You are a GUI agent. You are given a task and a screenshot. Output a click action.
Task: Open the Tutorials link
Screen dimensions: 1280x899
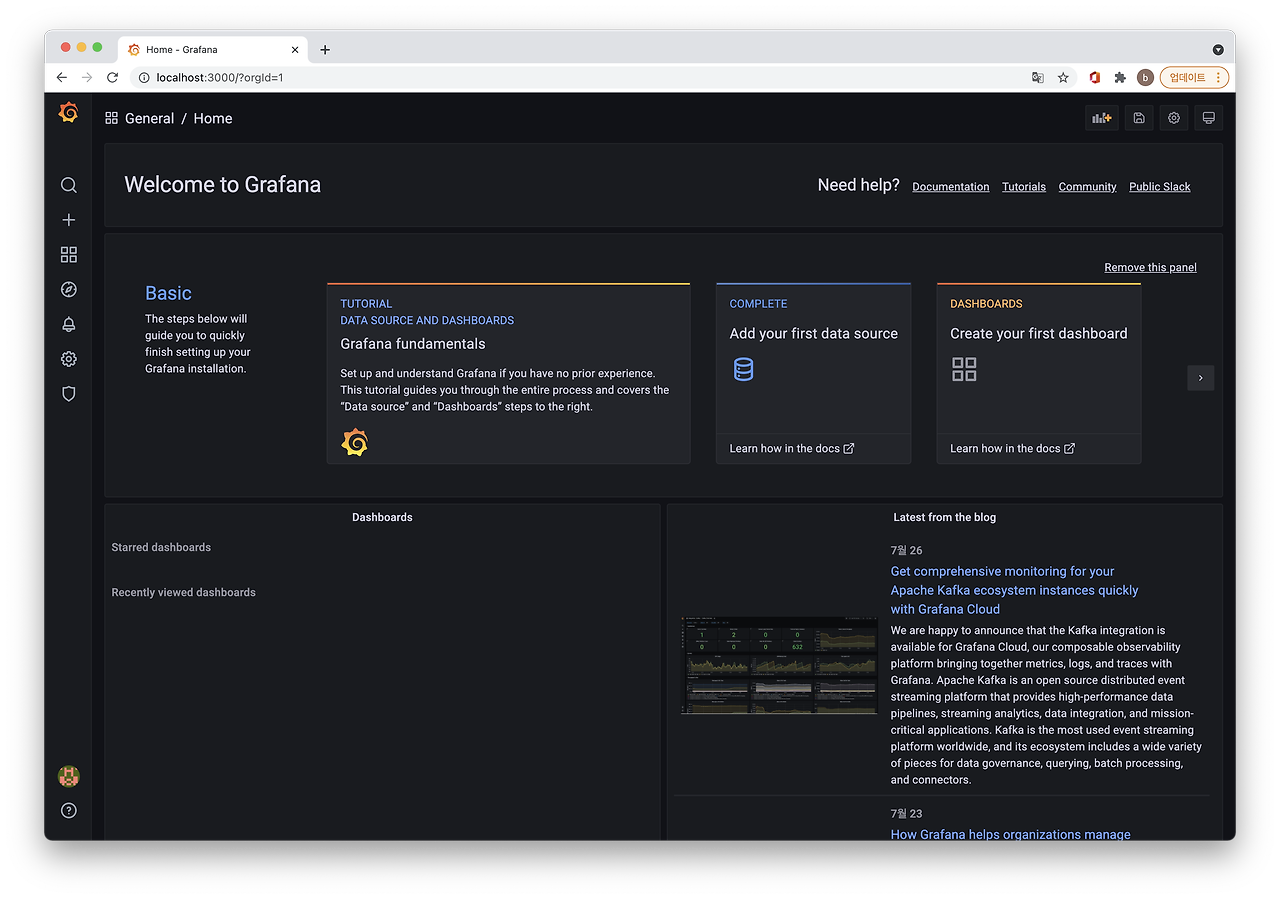click(1024, 187)
